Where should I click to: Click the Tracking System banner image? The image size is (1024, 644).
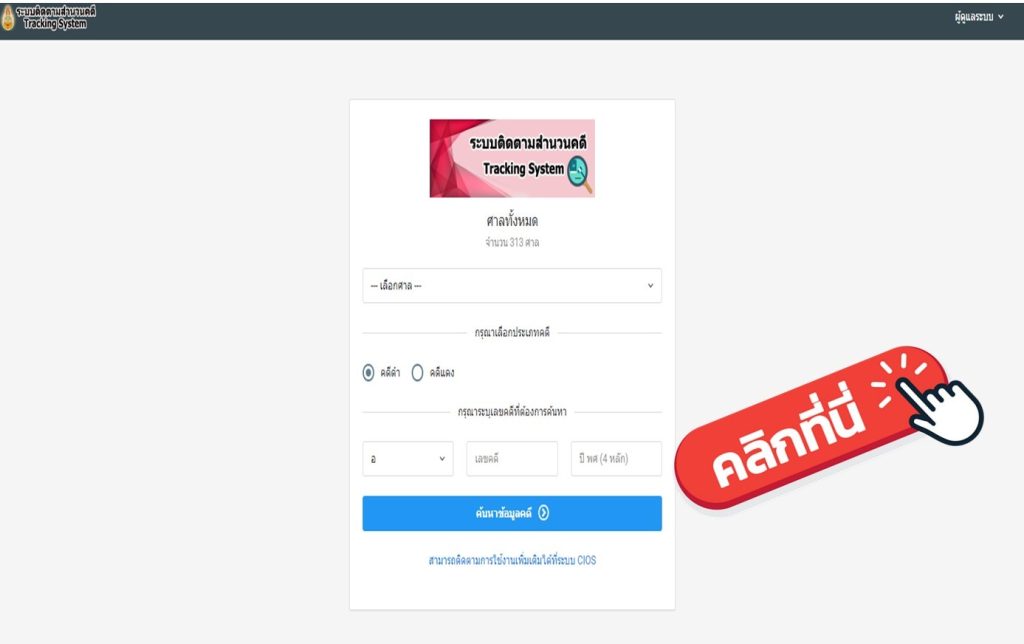click(512, 158)
